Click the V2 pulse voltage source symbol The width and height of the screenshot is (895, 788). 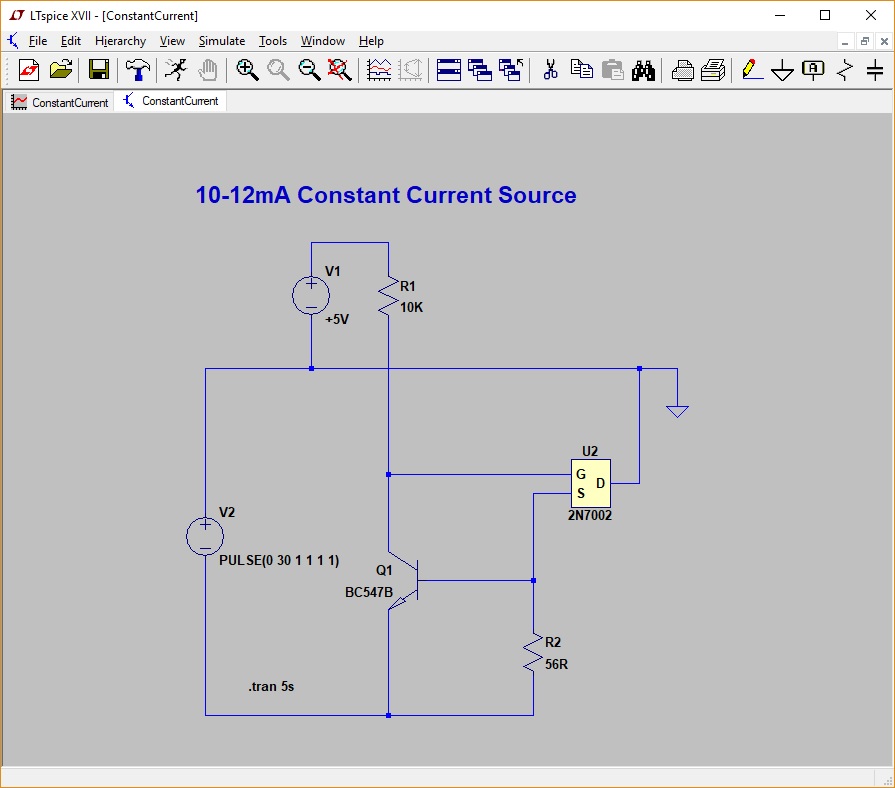pyautogui.click(x=205, y=535)
